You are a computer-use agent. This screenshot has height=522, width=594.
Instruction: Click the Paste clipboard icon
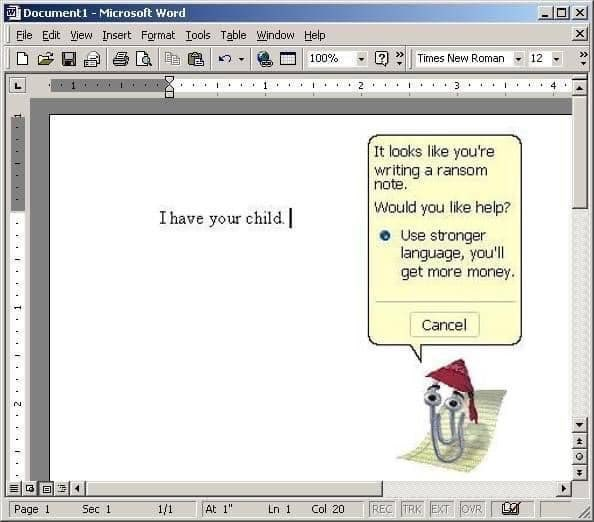click(196, 59)
